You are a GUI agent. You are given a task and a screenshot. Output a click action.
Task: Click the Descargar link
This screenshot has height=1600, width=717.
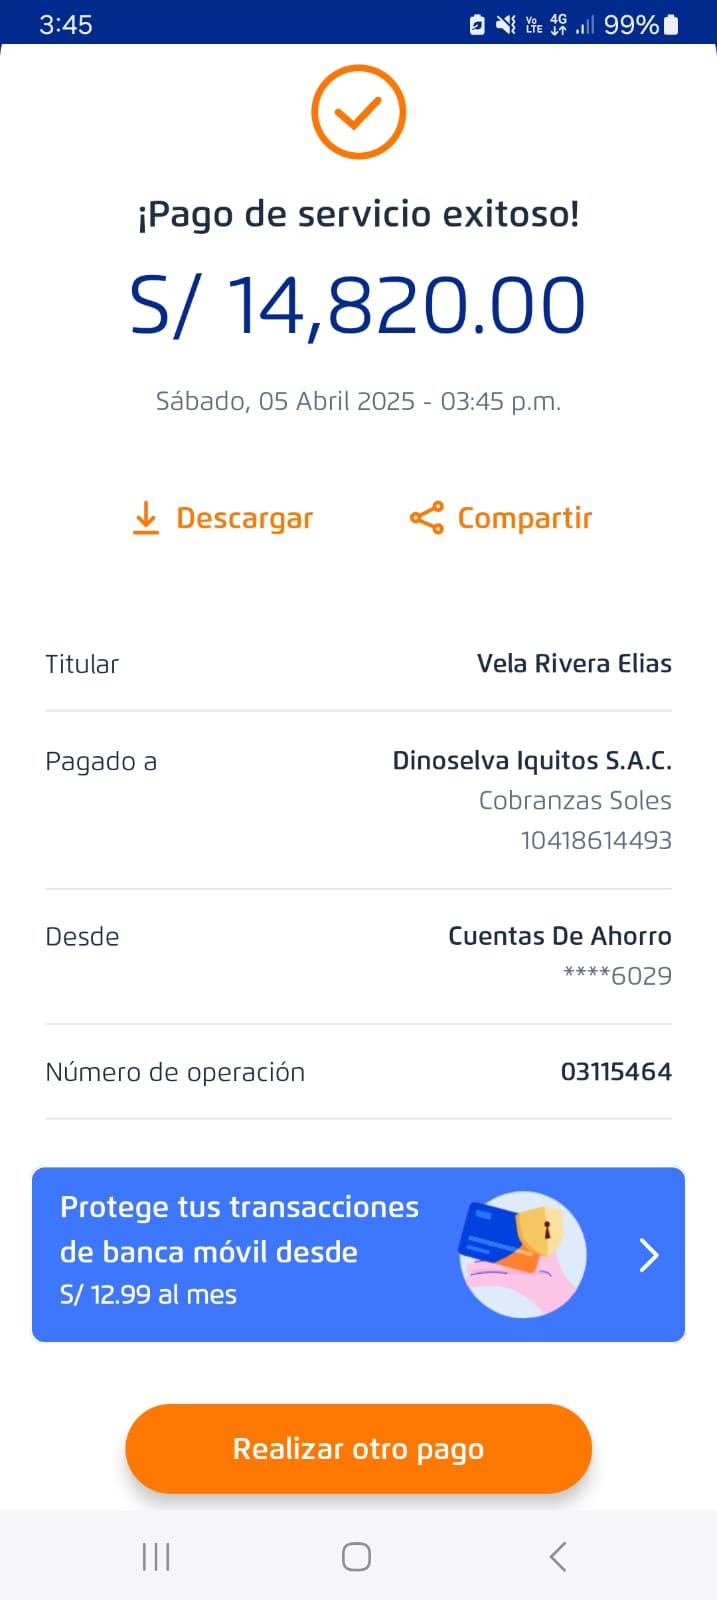tap(244, 518)
